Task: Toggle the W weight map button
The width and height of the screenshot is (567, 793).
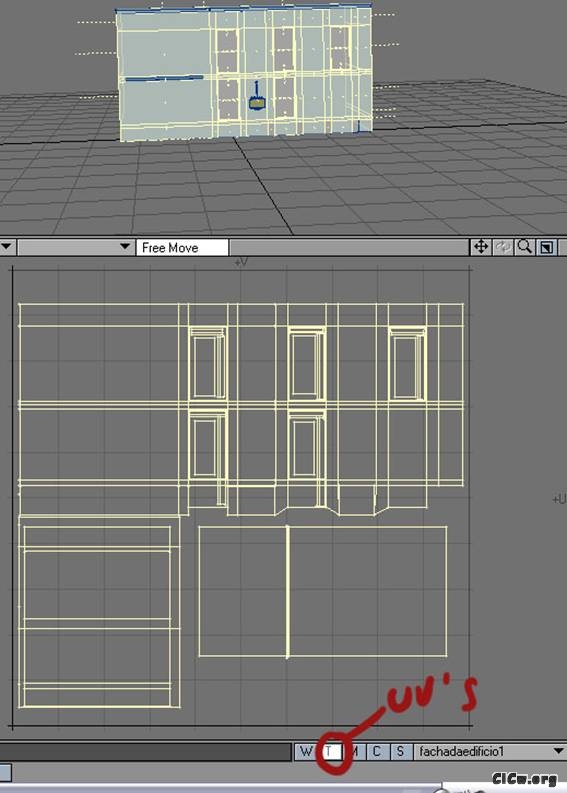Action: point(306,752)
